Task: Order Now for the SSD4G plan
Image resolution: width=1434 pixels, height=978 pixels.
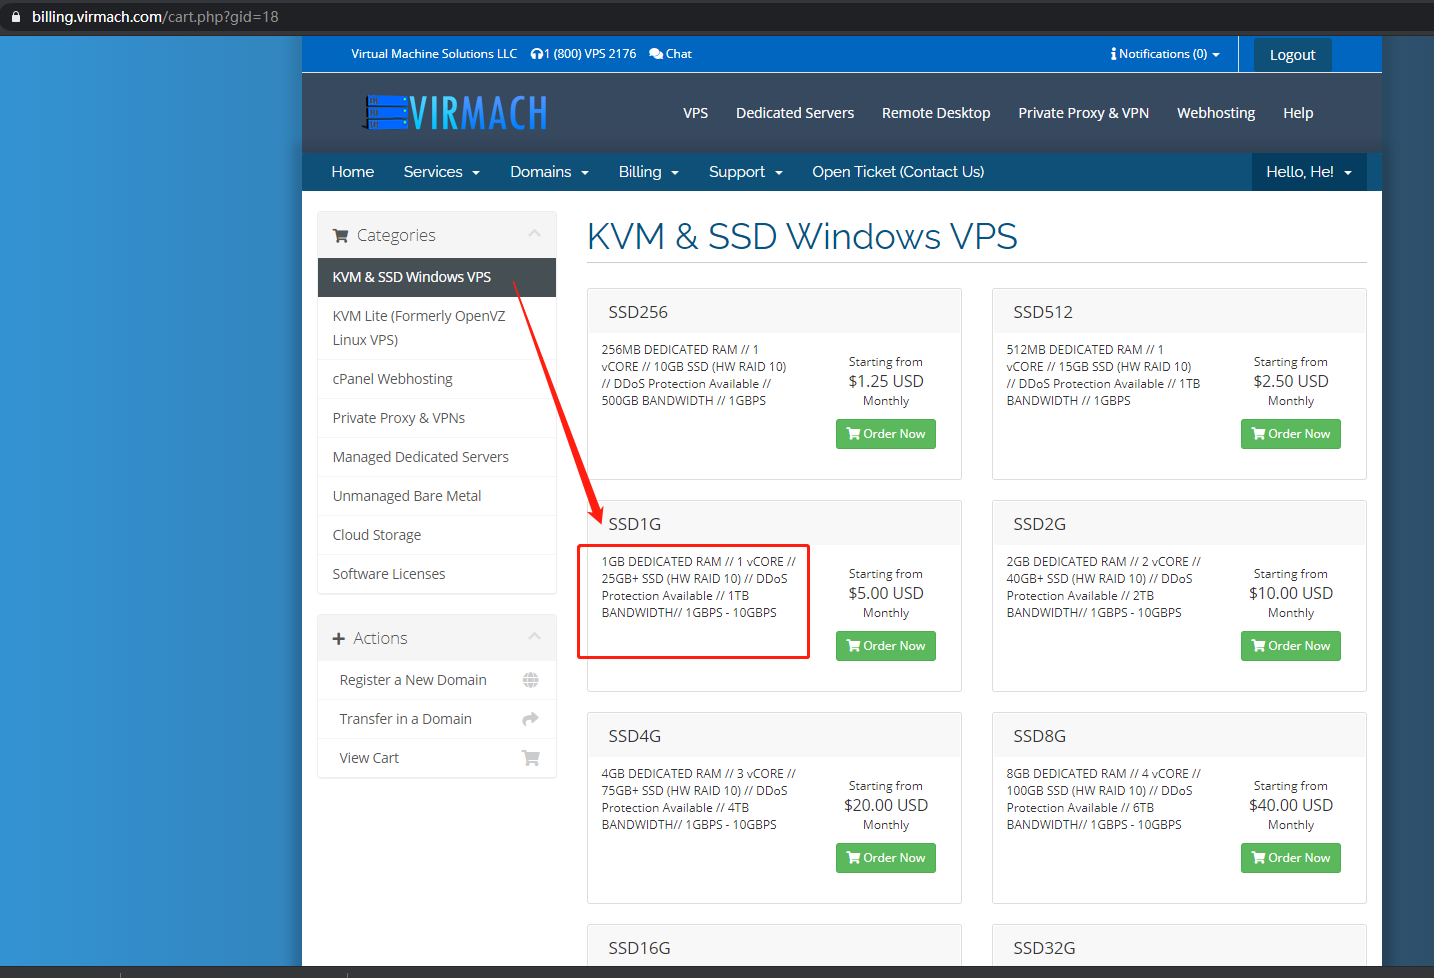Action: pos(886,858)
